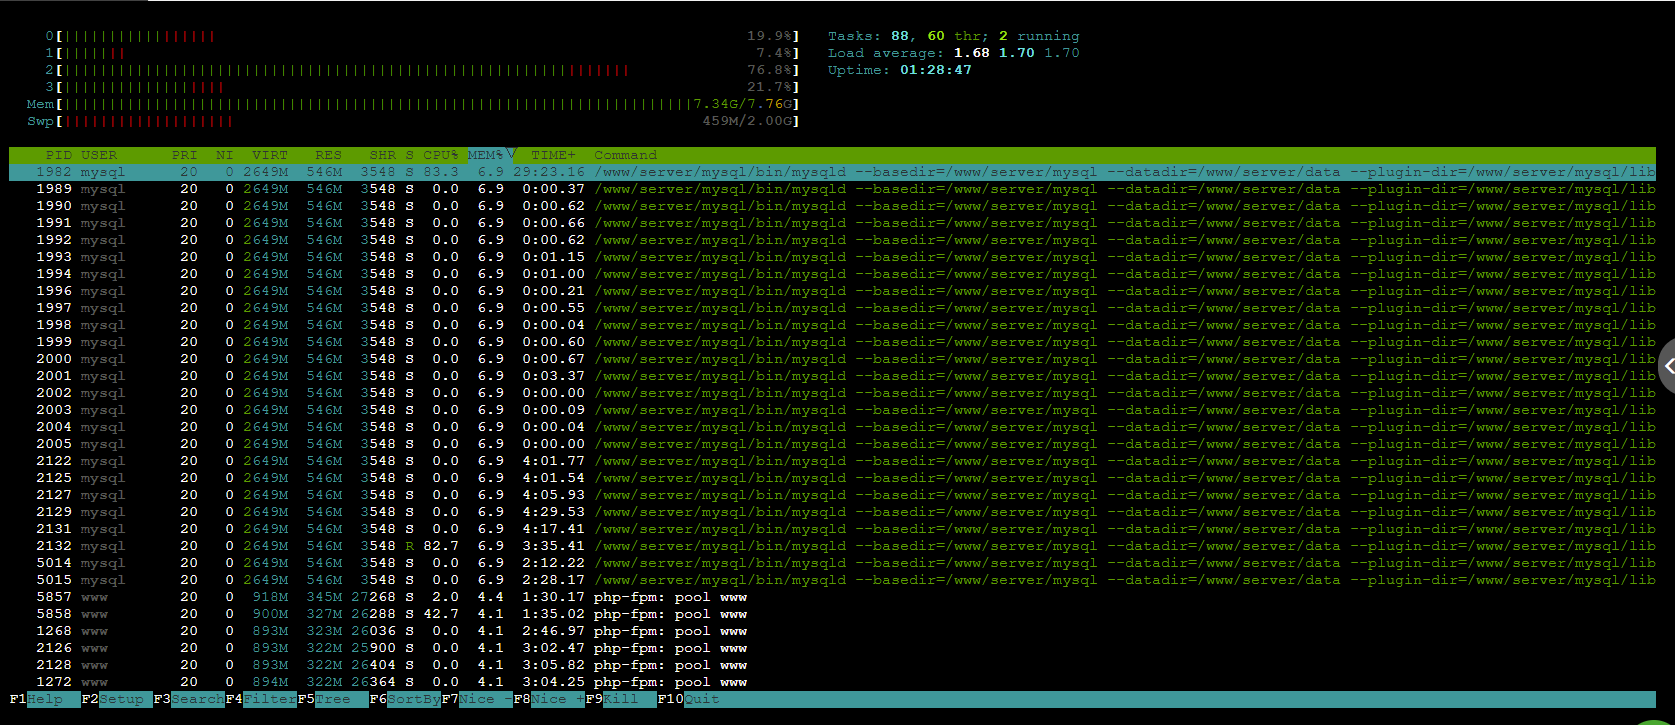Click the CPU 1 usage meter bar
Image resolution: width=1675 pixels, height=725 pixels.
click(426, 53)
